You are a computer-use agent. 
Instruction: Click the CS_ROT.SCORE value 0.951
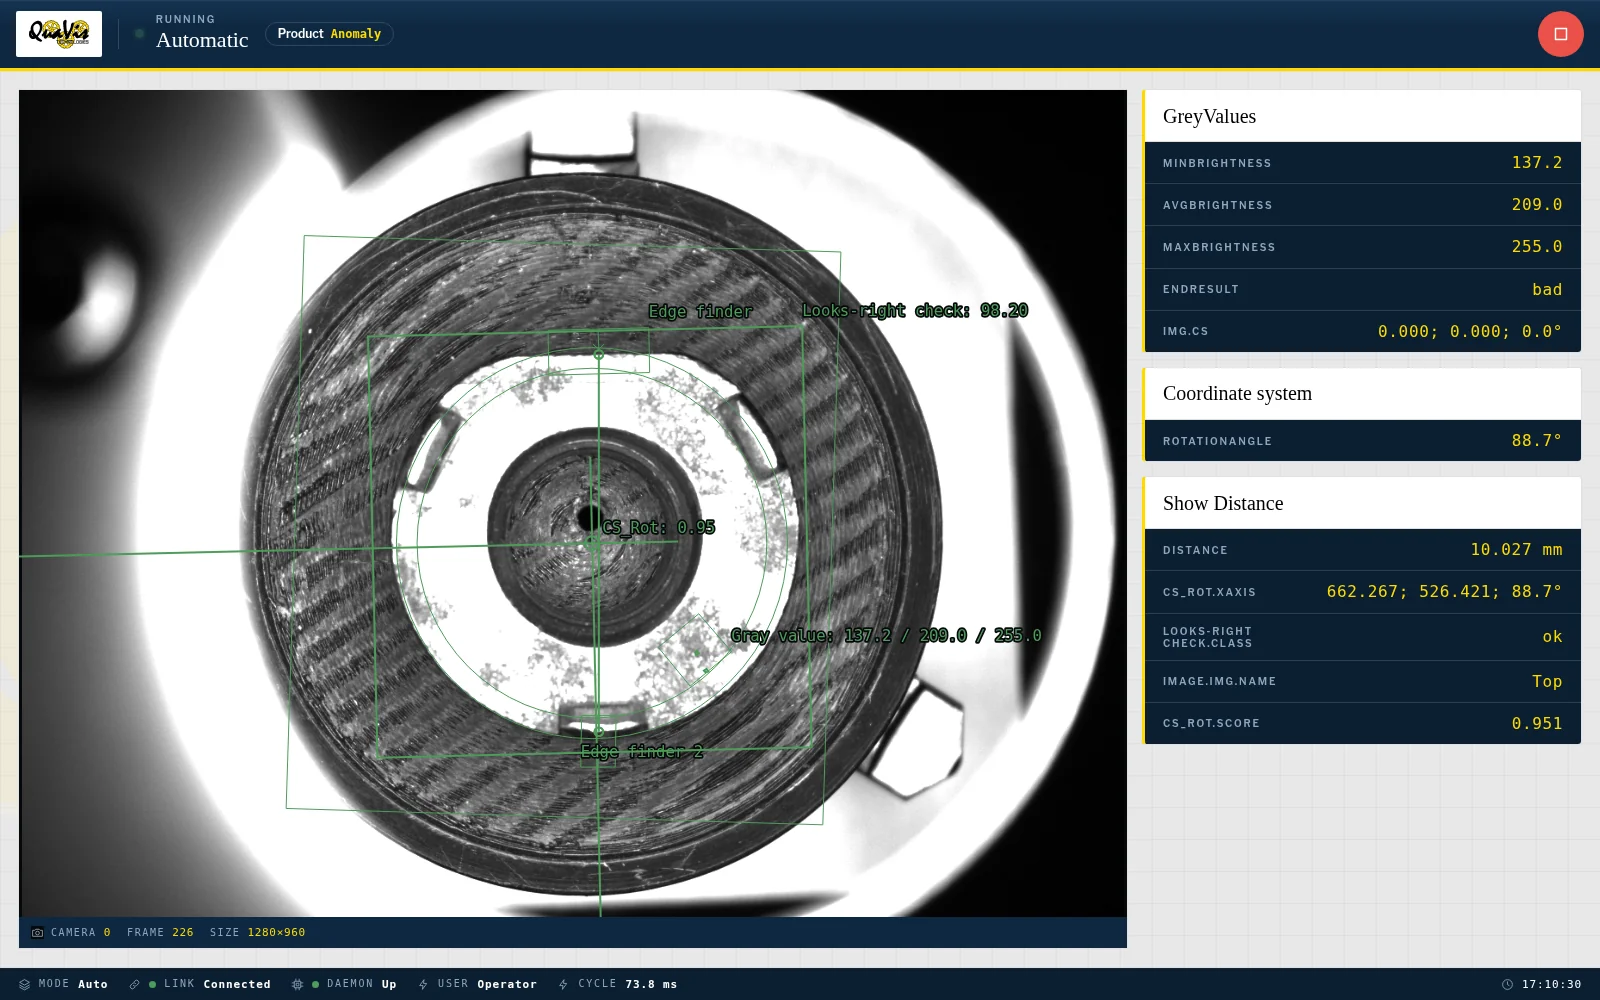[x=1537, y=724]
